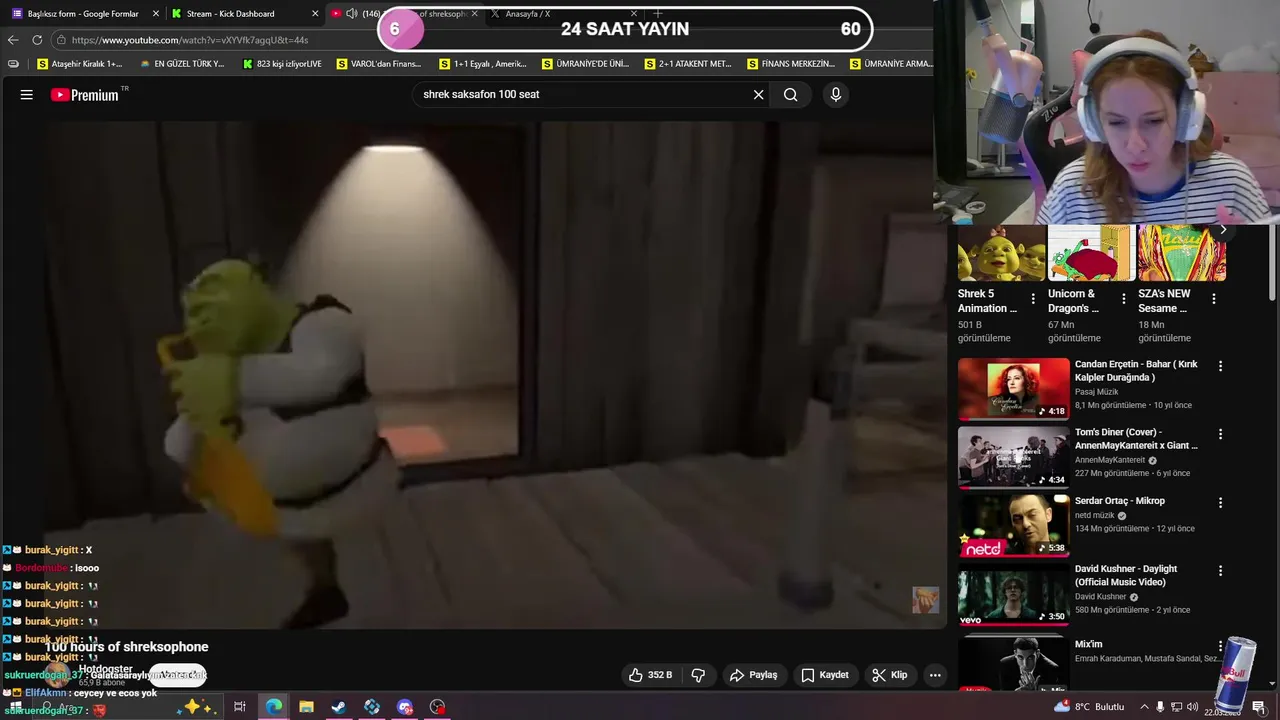Open SZA's NEW Sesame short thumbnail
Screen dimensions: 1280x720
(x=1182, y=252)
